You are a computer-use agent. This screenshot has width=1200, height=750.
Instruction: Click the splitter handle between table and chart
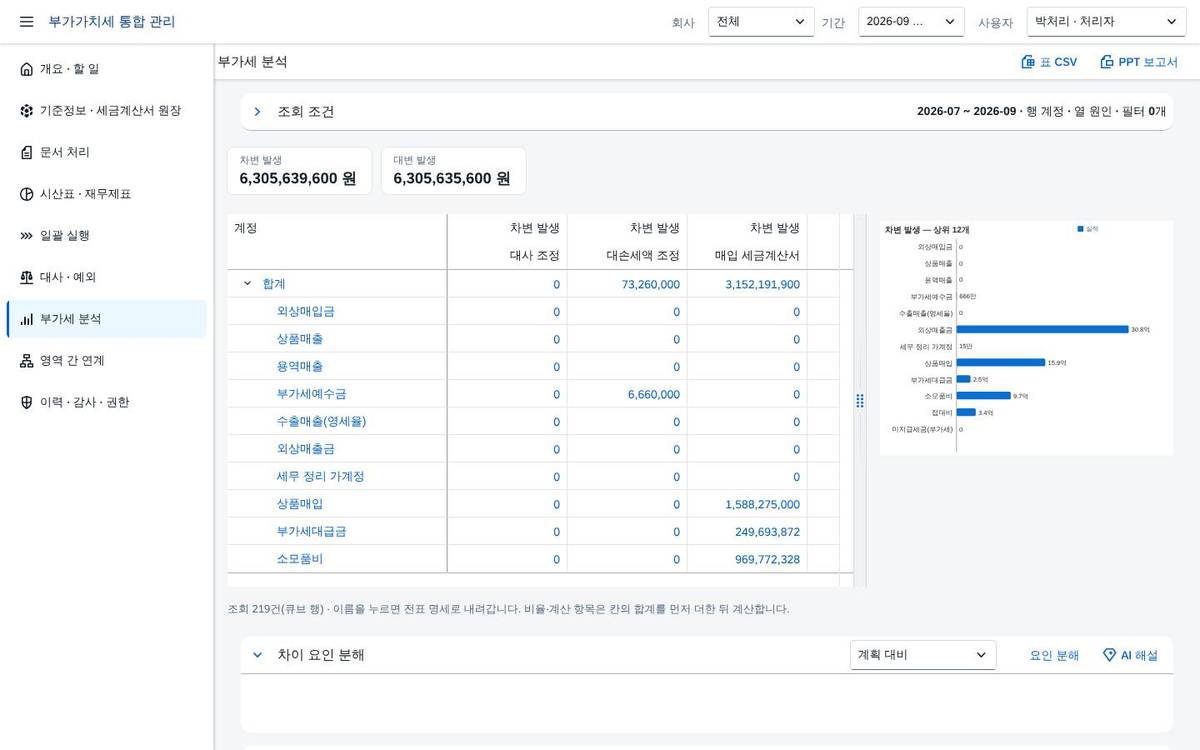tap(860, 400)
